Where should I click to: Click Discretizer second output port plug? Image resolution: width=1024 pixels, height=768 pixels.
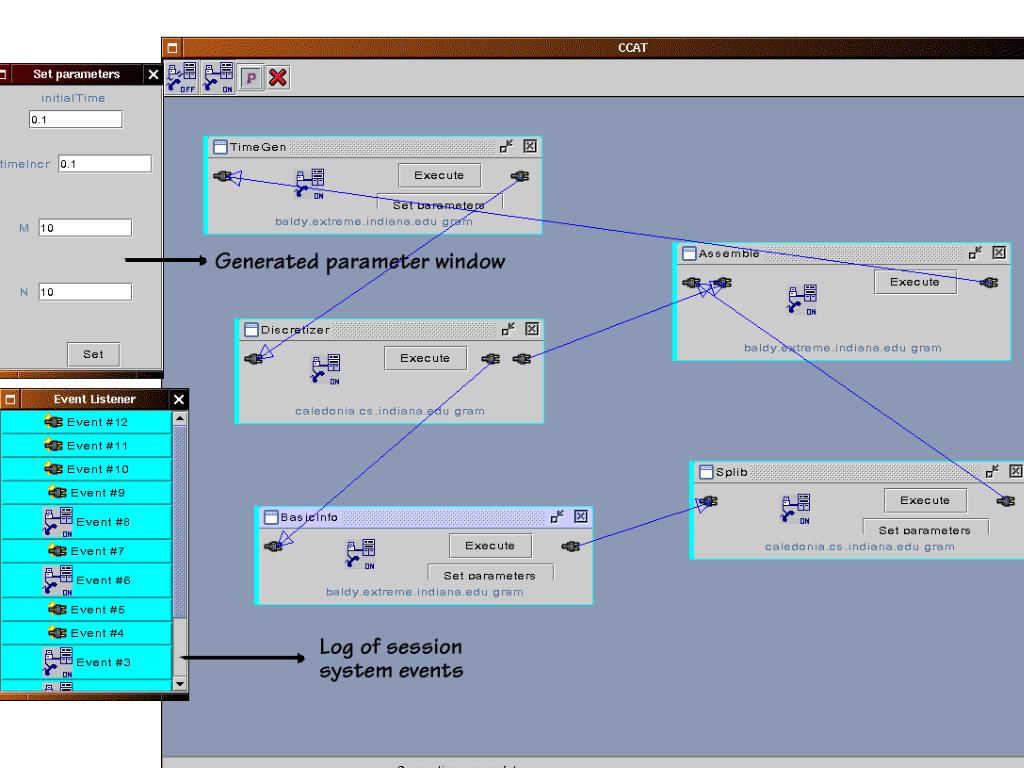pyautogui.click(x=522, y=359)
